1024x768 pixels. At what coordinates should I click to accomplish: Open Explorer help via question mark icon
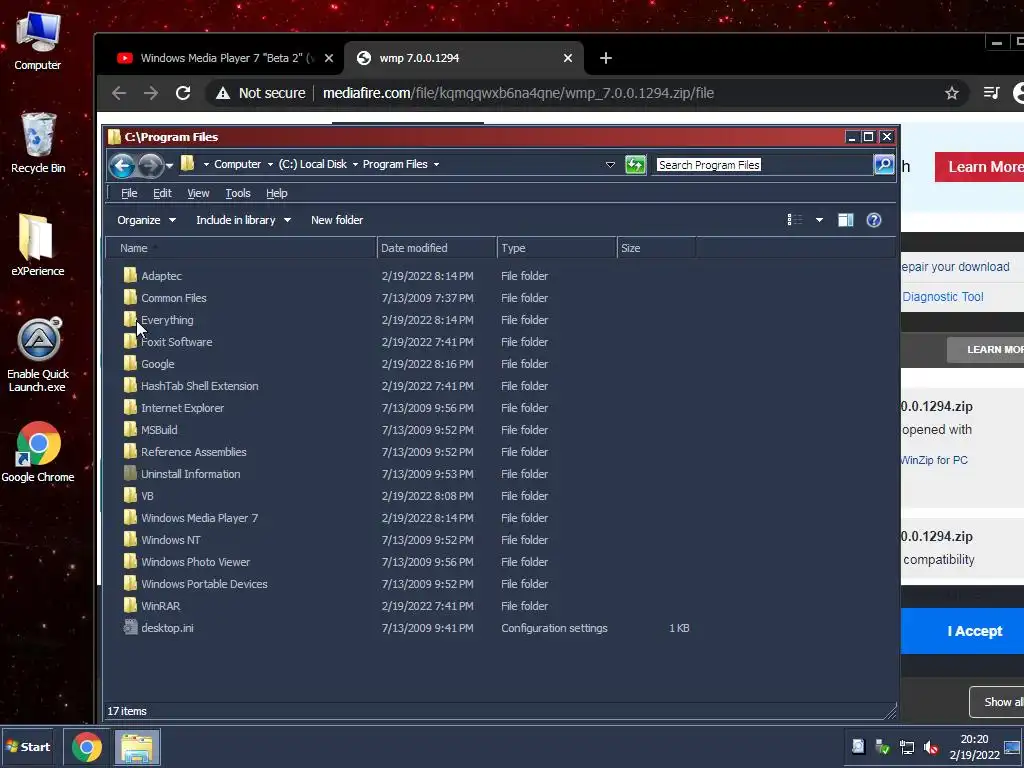coord(874,220)
